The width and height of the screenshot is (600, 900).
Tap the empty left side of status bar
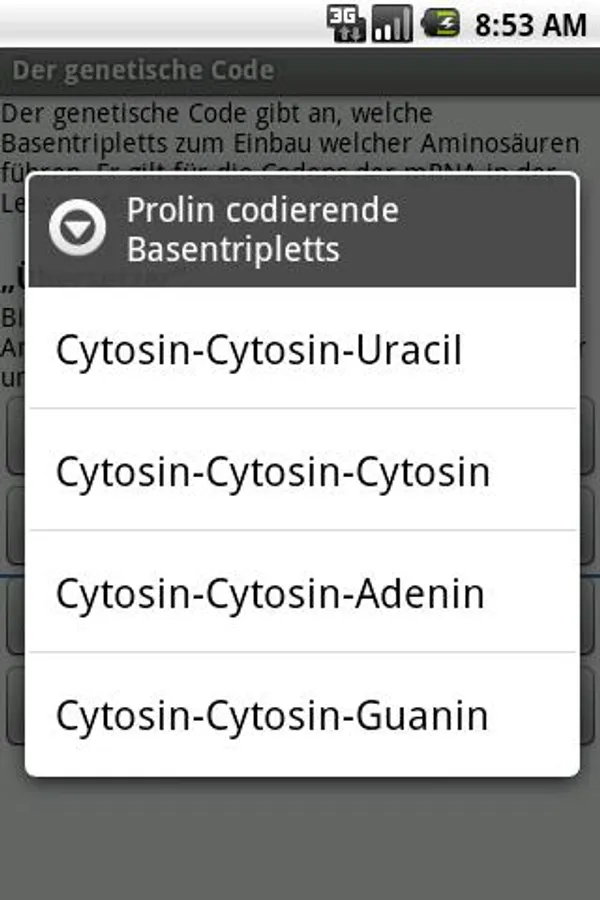[150, 23]
